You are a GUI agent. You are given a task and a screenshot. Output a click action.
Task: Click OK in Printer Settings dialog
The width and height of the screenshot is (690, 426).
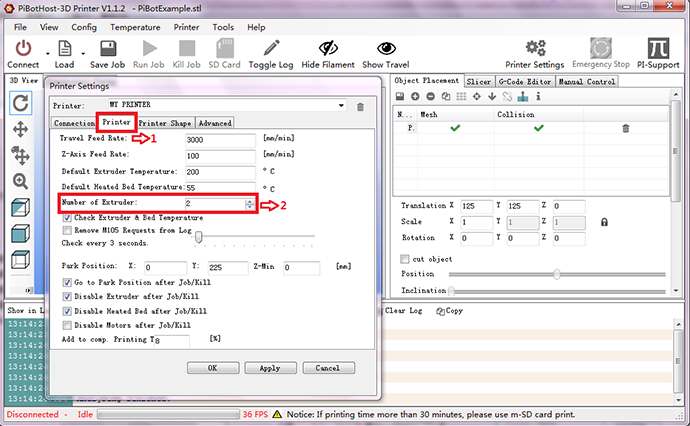pos(213,368)
